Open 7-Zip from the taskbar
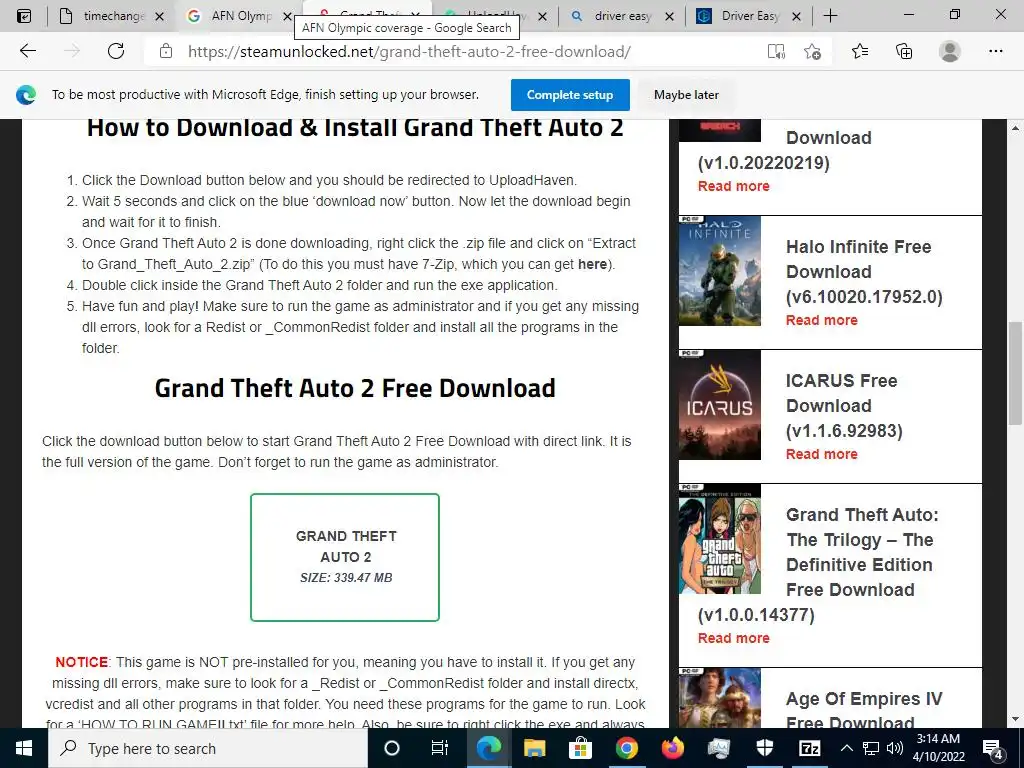Viewport: 1024px width, 768px height. 810,748
